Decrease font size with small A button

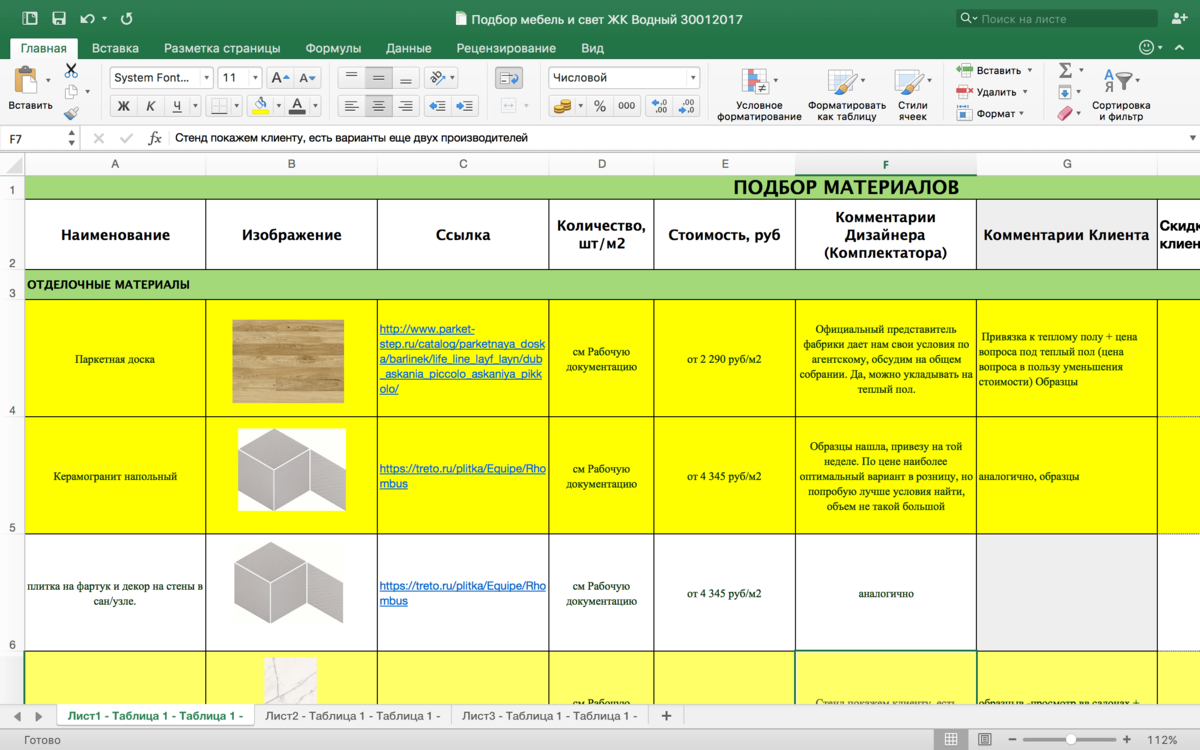[x=308, y=78]
